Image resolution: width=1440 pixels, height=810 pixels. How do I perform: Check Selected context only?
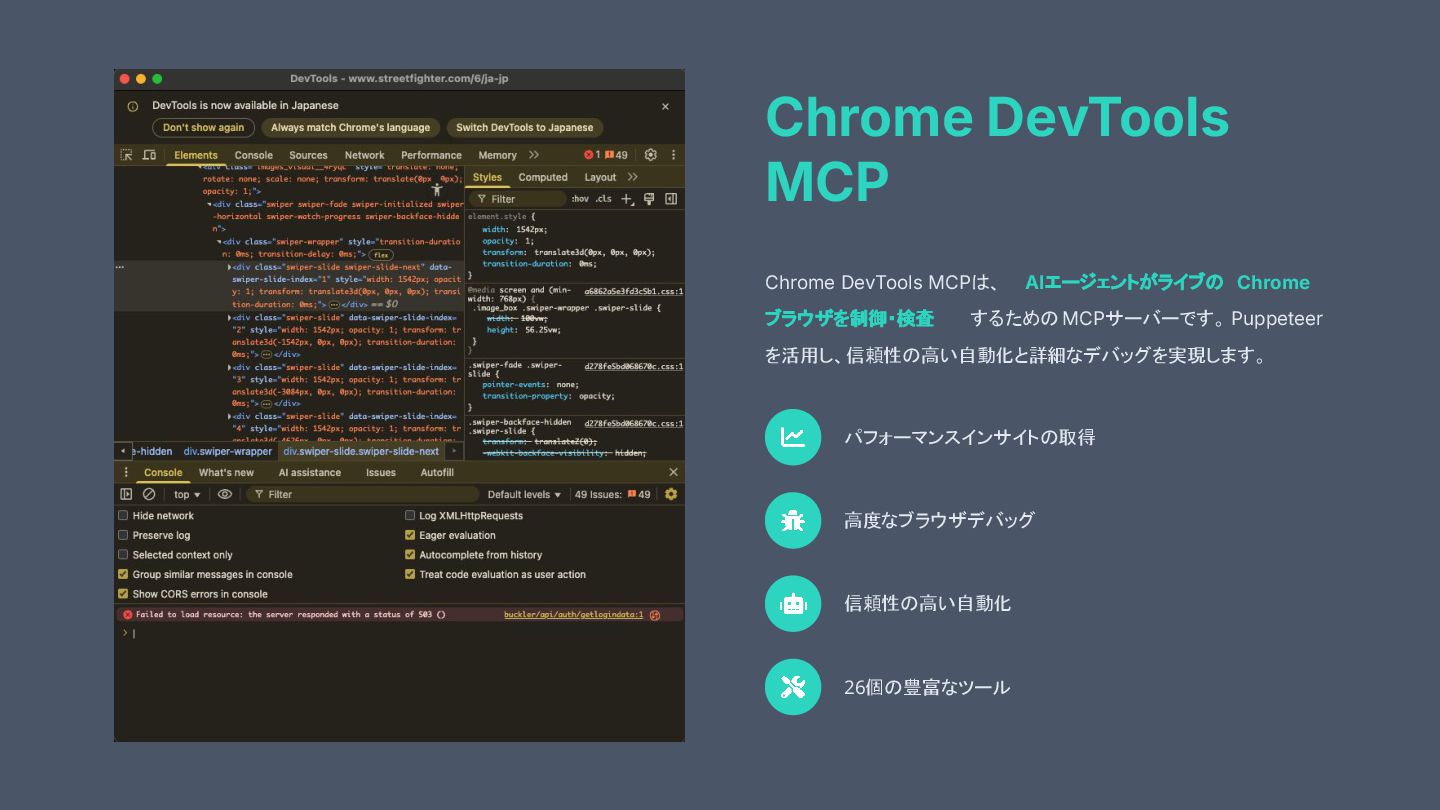123,555
